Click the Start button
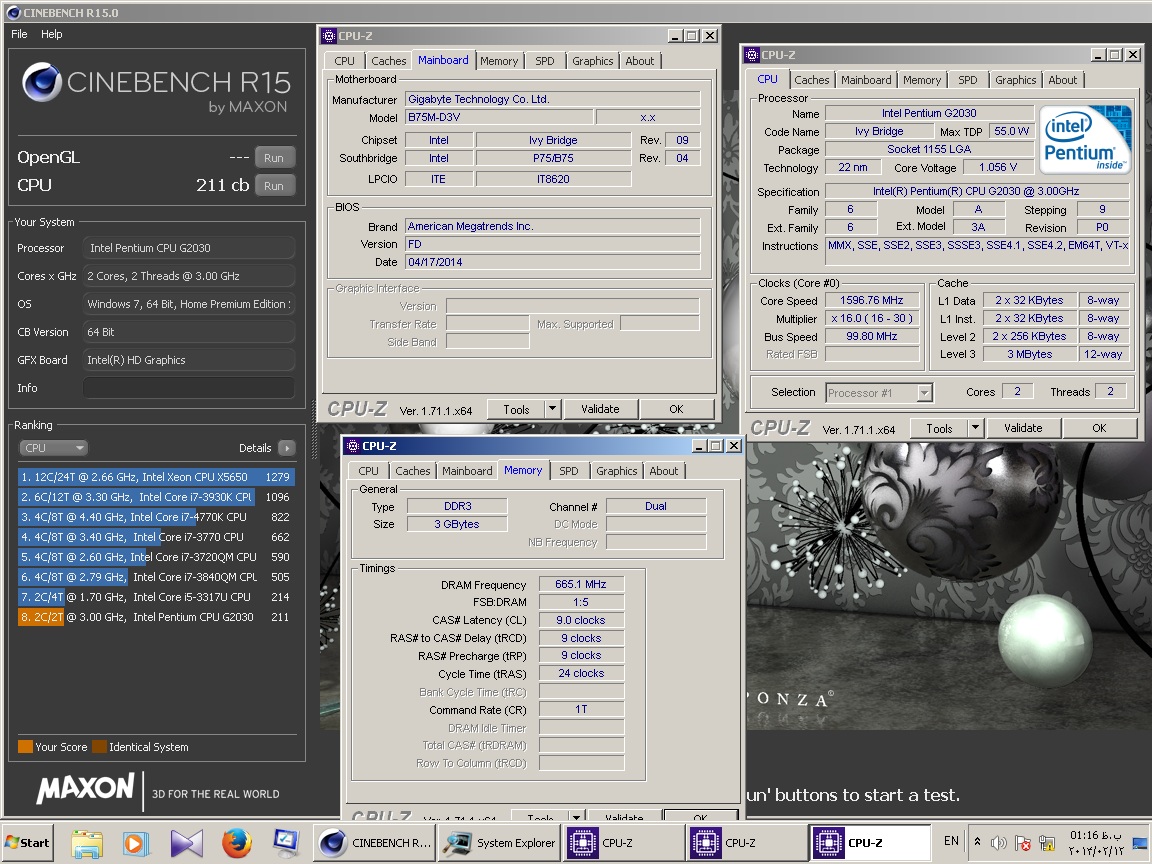Image resolution: width=1152 pixels, height=864 pixels. coord(28,843)
